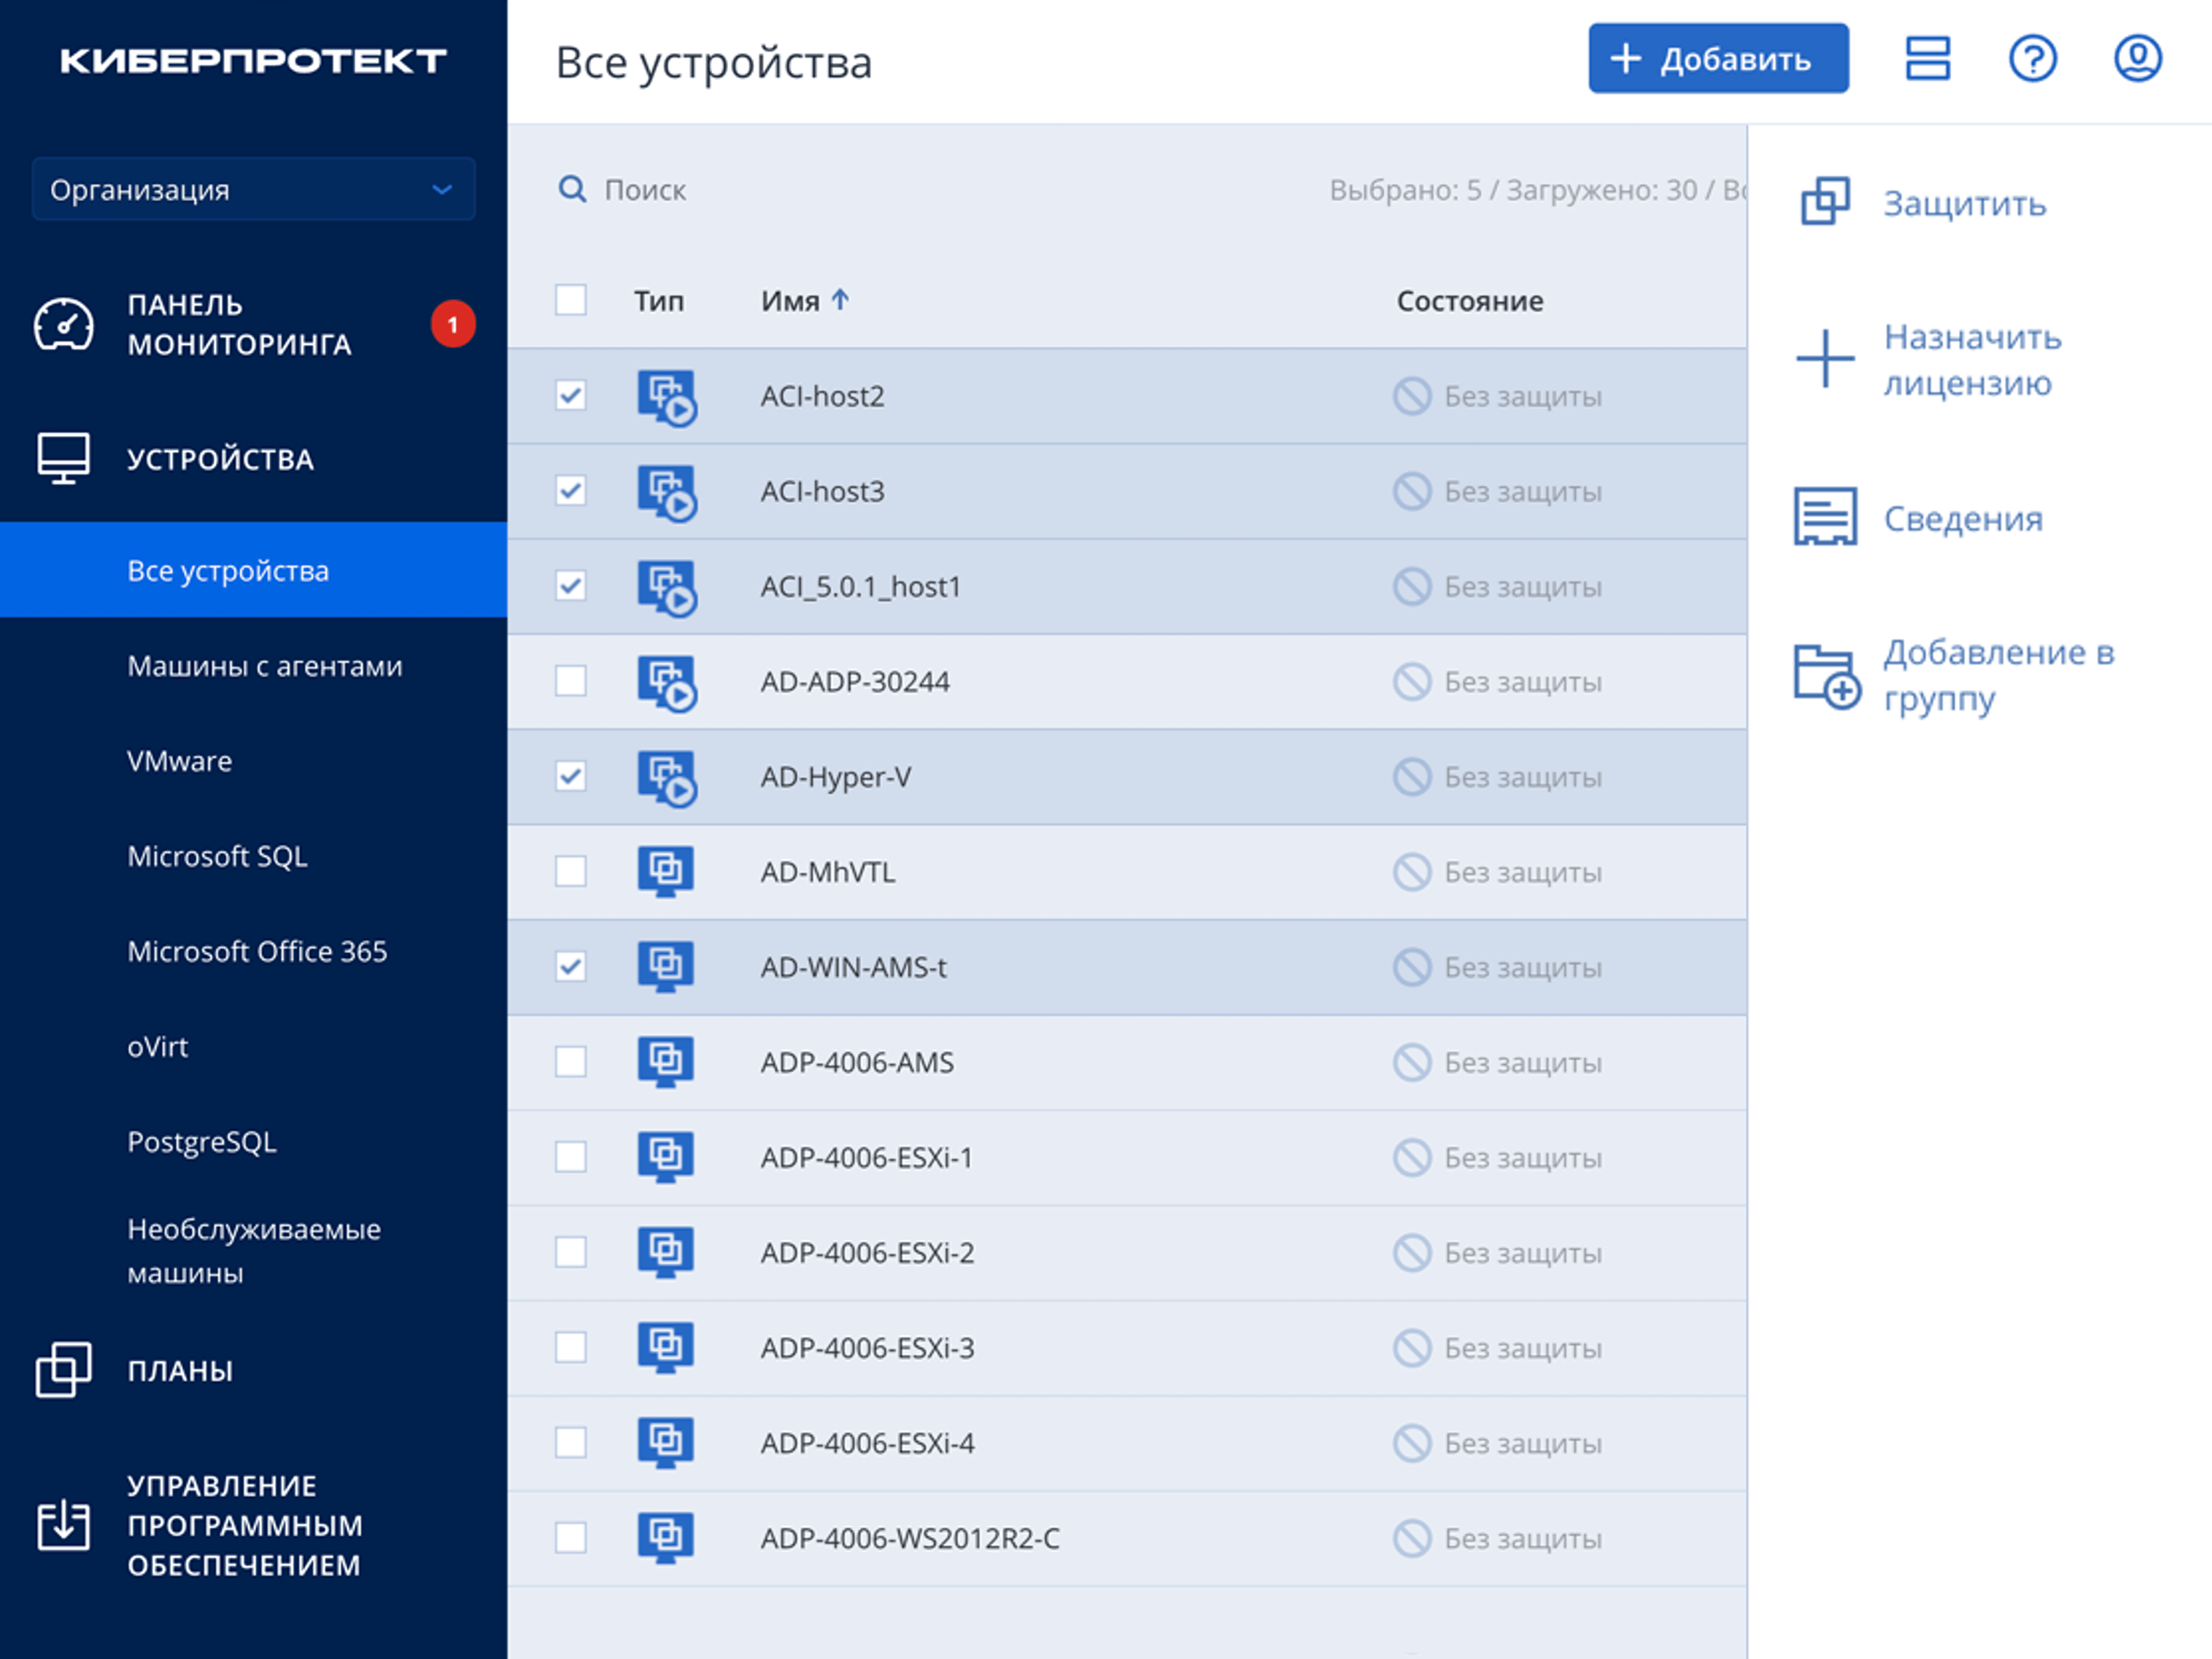Click the notification badge on monitoring panel

click(452, 325)
